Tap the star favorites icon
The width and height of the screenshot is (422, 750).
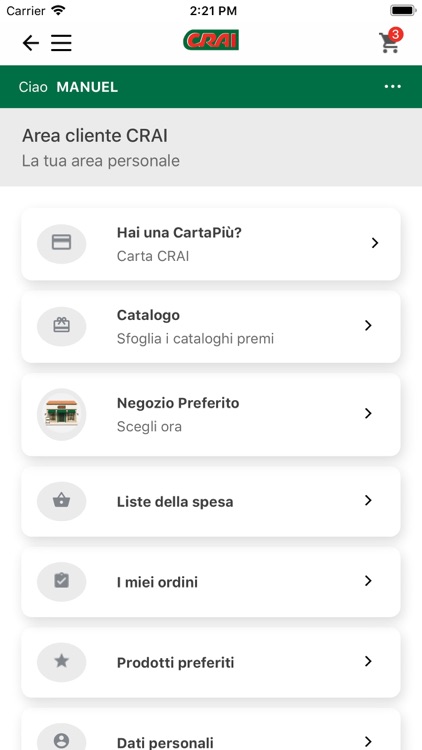(61, 662)
